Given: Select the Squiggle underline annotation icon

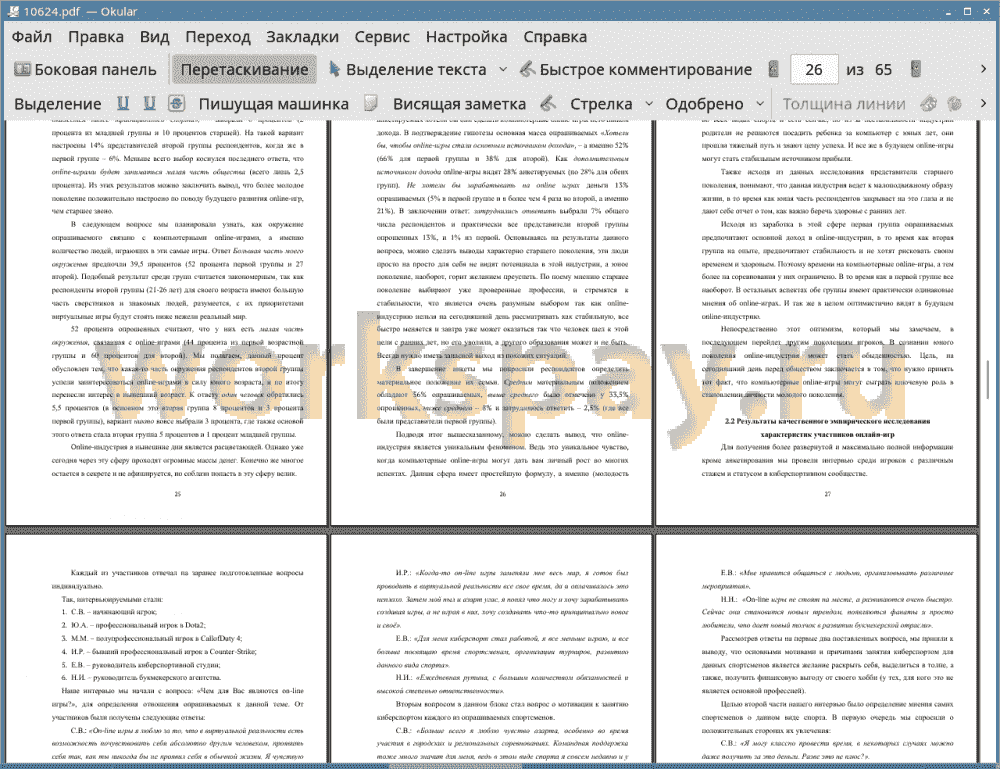Looking at the screenshot, I should (x=149, y=103).
